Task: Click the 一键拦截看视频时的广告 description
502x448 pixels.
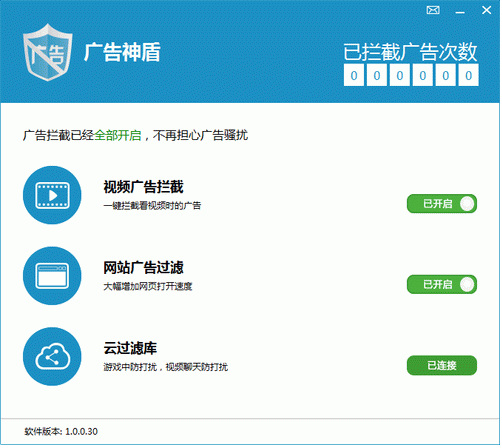Action: click(153, 206)
